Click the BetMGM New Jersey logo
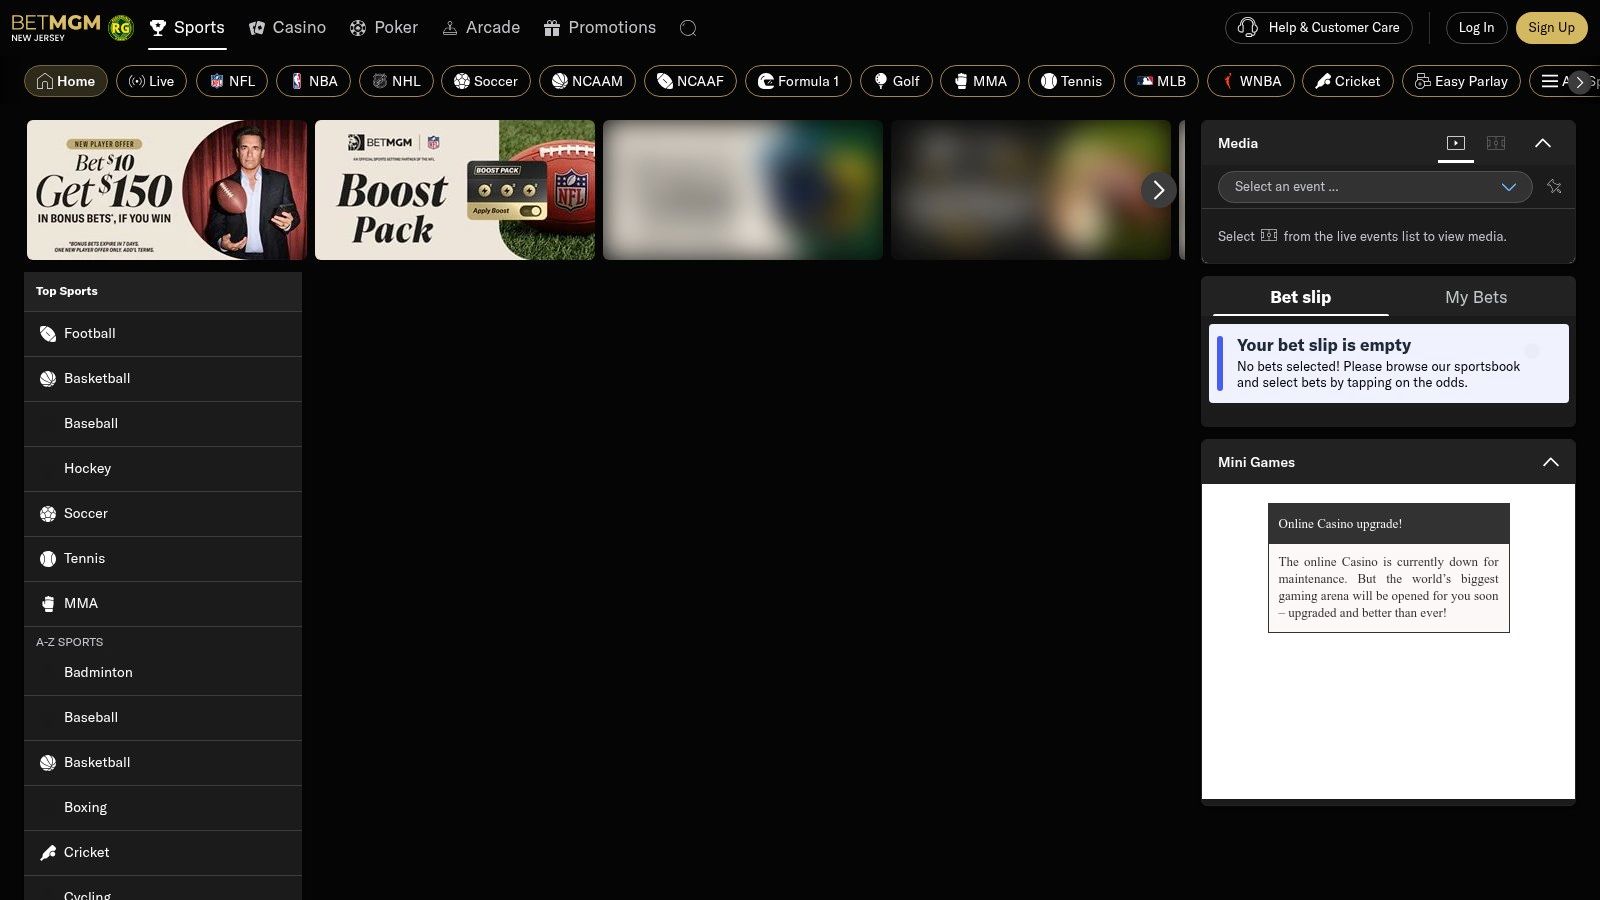The width and height of the screenshot is (1600, 900). (55, 25)
